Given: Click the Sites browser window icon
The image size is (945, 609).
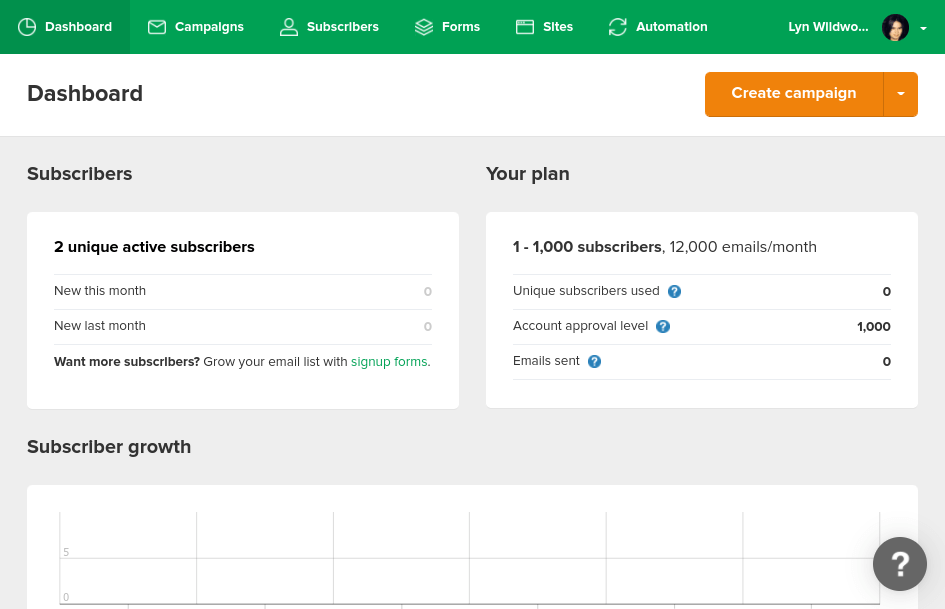Looking at the screenshot, I should [x=525, y=27].
